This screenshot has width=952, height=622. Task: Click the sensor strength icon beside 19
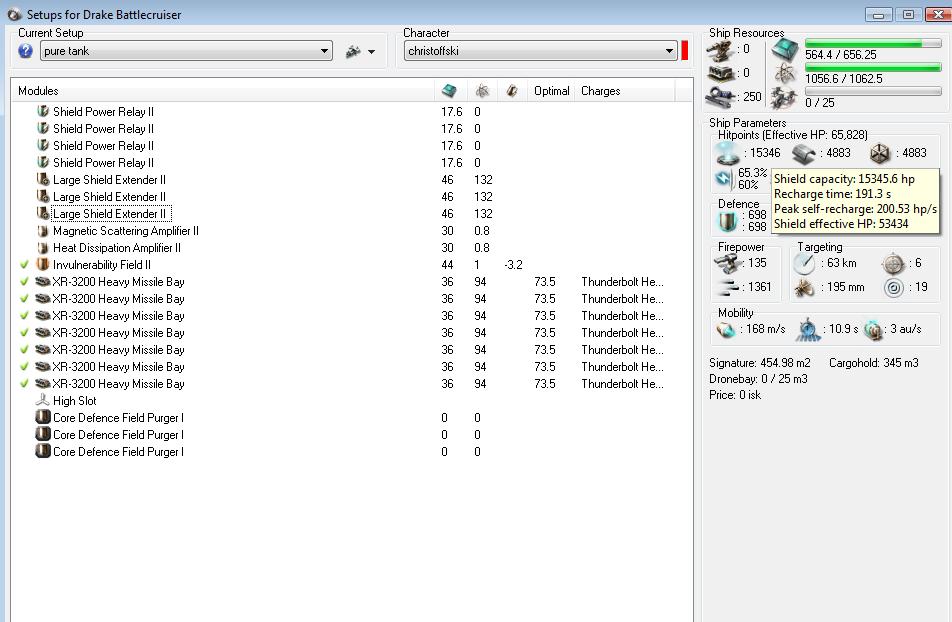point(894,287)
